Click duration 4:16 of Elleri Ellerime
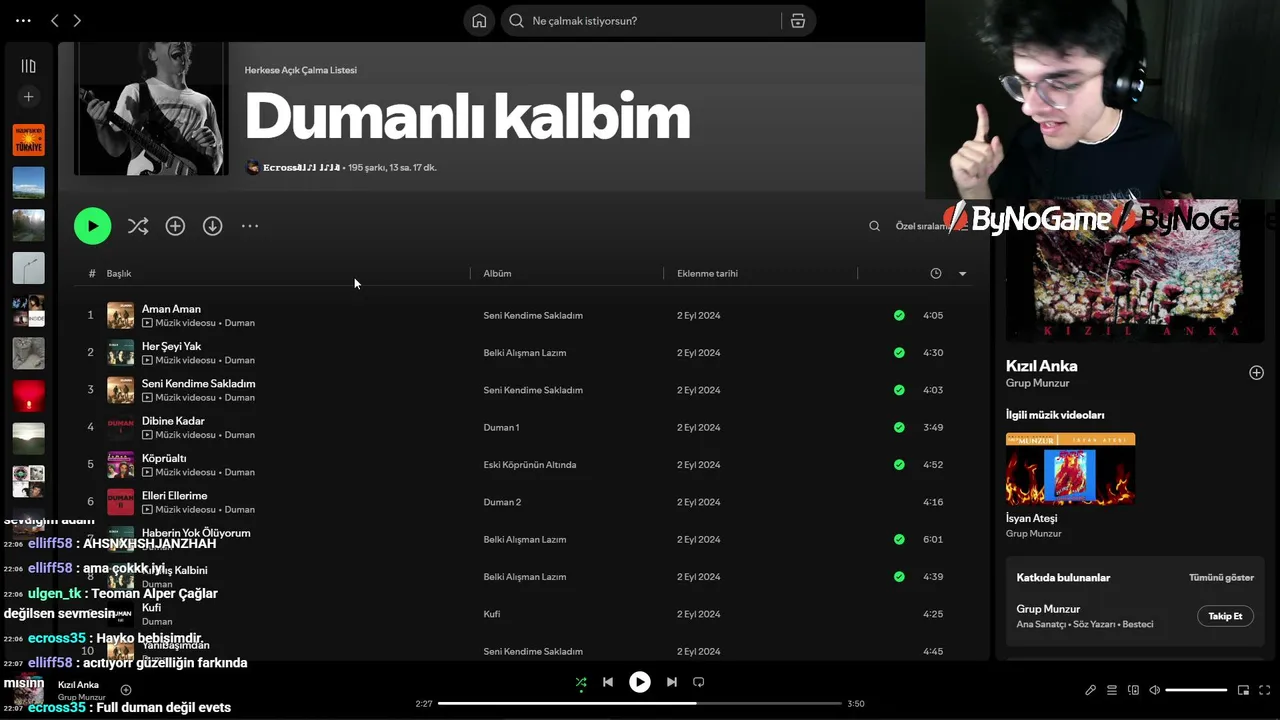 pyautogui.click(x=933, y=502)
